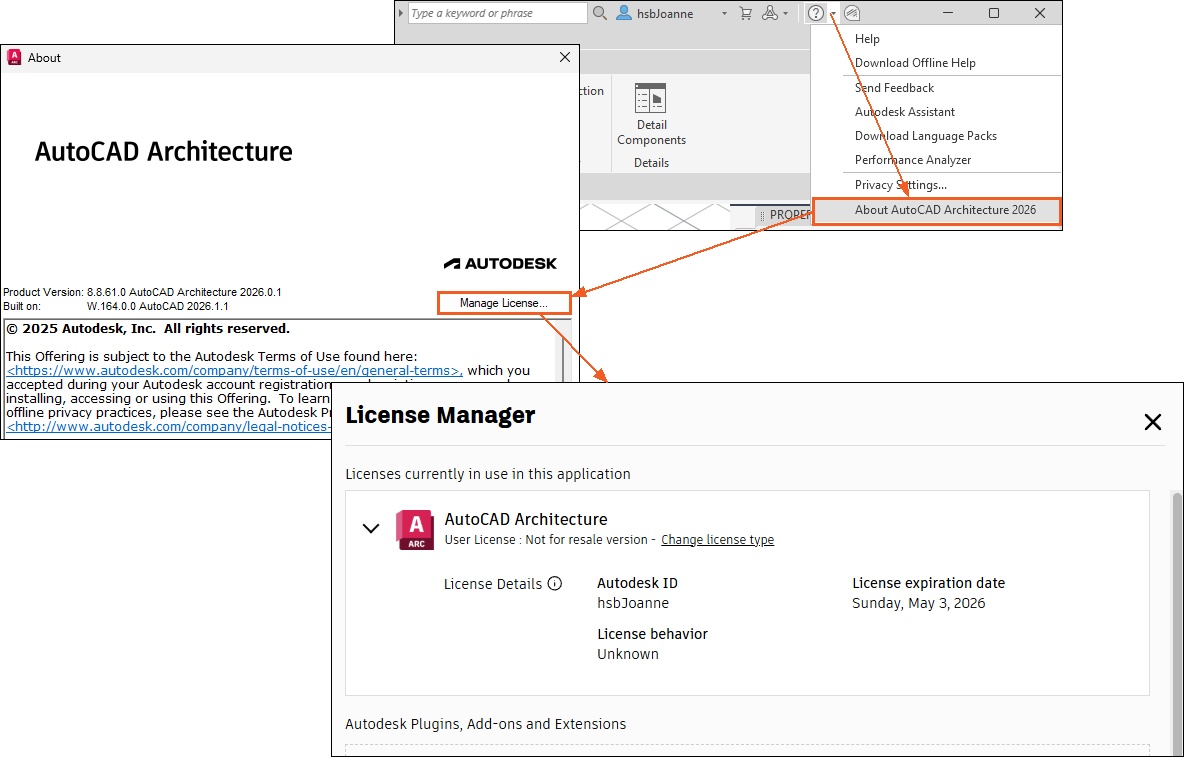Choose Download Language Packs
The image size is (1184, 757).
[x=926, y=137]
